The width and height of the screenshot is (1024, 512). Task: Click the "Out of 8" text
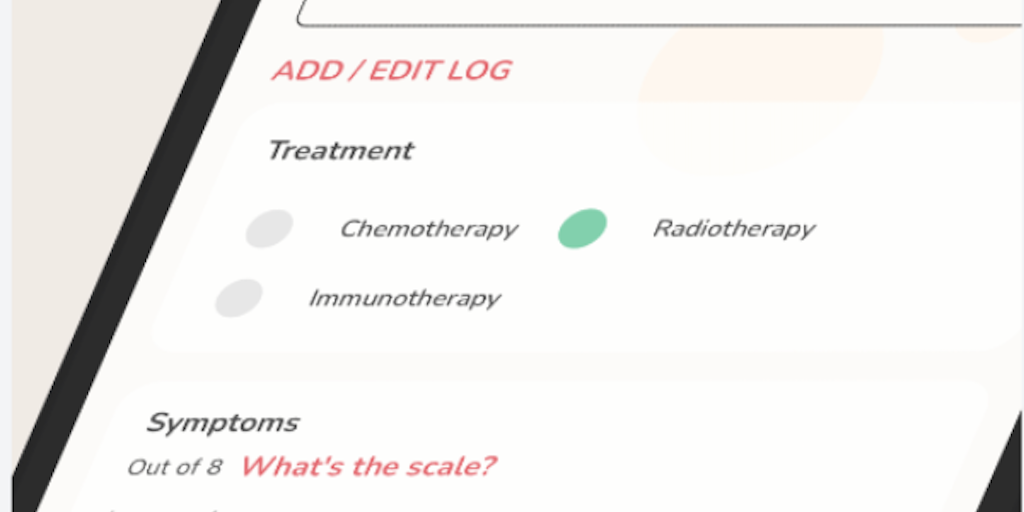(174, 467)
